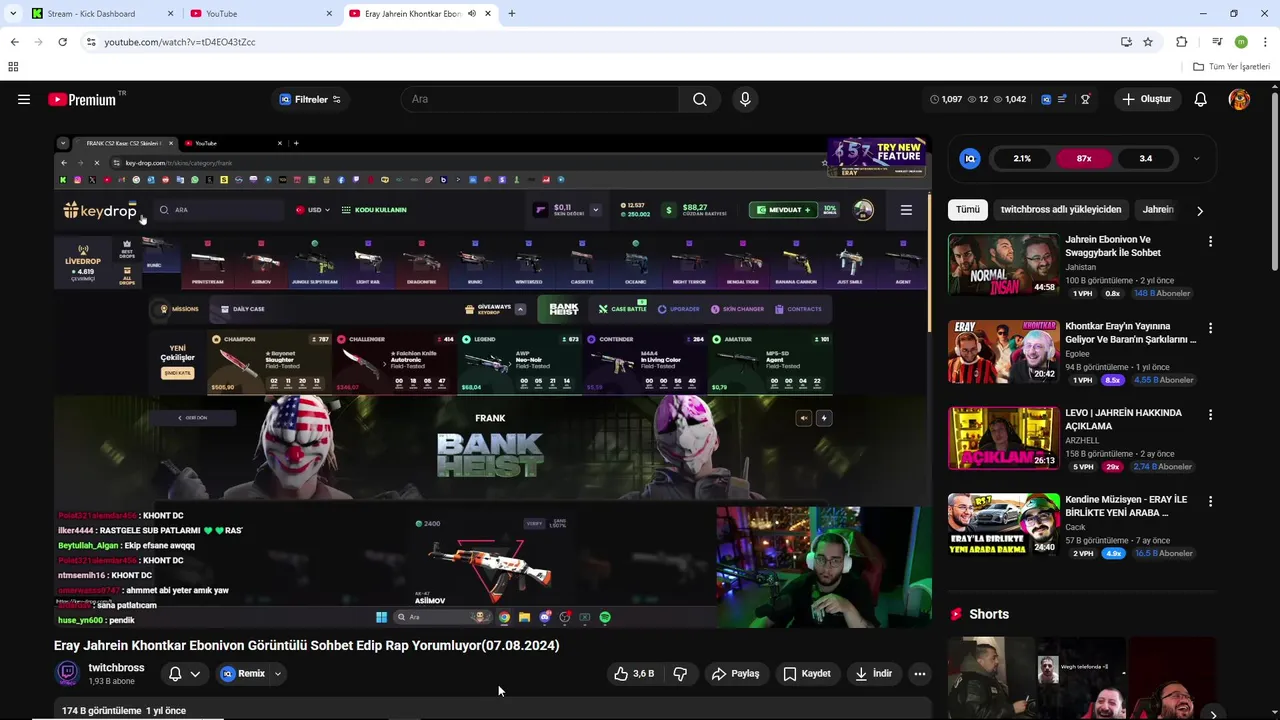Open Chrome media controls icon
Image resolution: width=1280 pixels, height=720 pixels.
tap(1217, 42)
